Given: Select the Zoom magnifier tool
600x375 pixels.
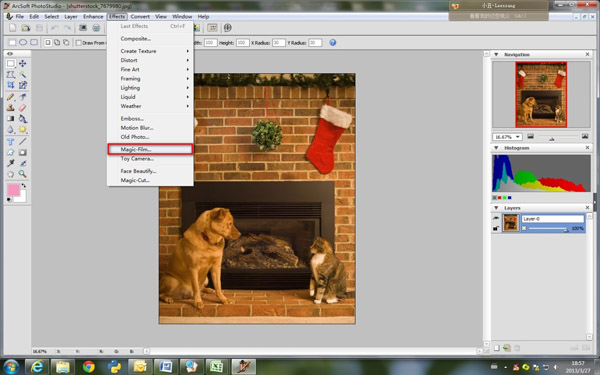Looking at the screenshot, I should [23, 174].
